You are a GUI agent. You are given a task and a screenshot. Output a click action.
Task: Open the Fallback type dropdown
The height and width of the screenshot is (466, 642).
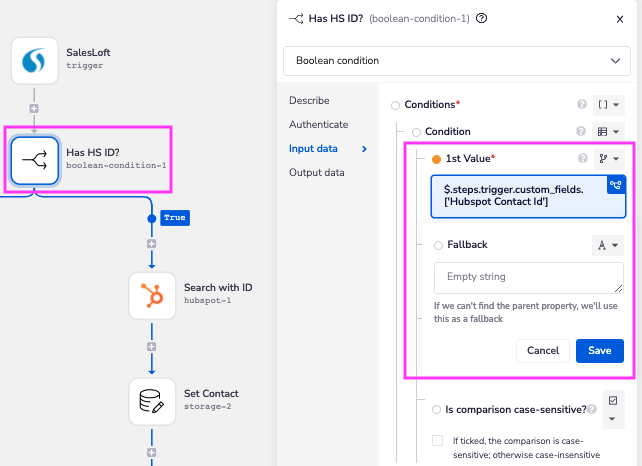click(x=607, y=245)
